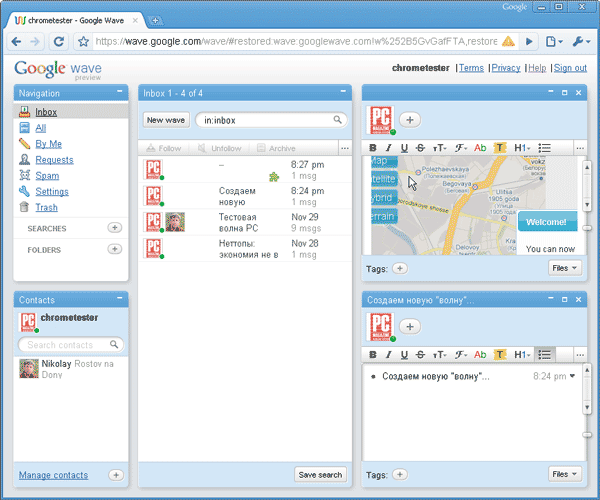The image size is (600, 500).
Task: Open font family dropdown in map wave toolbar
Action: 461,148
